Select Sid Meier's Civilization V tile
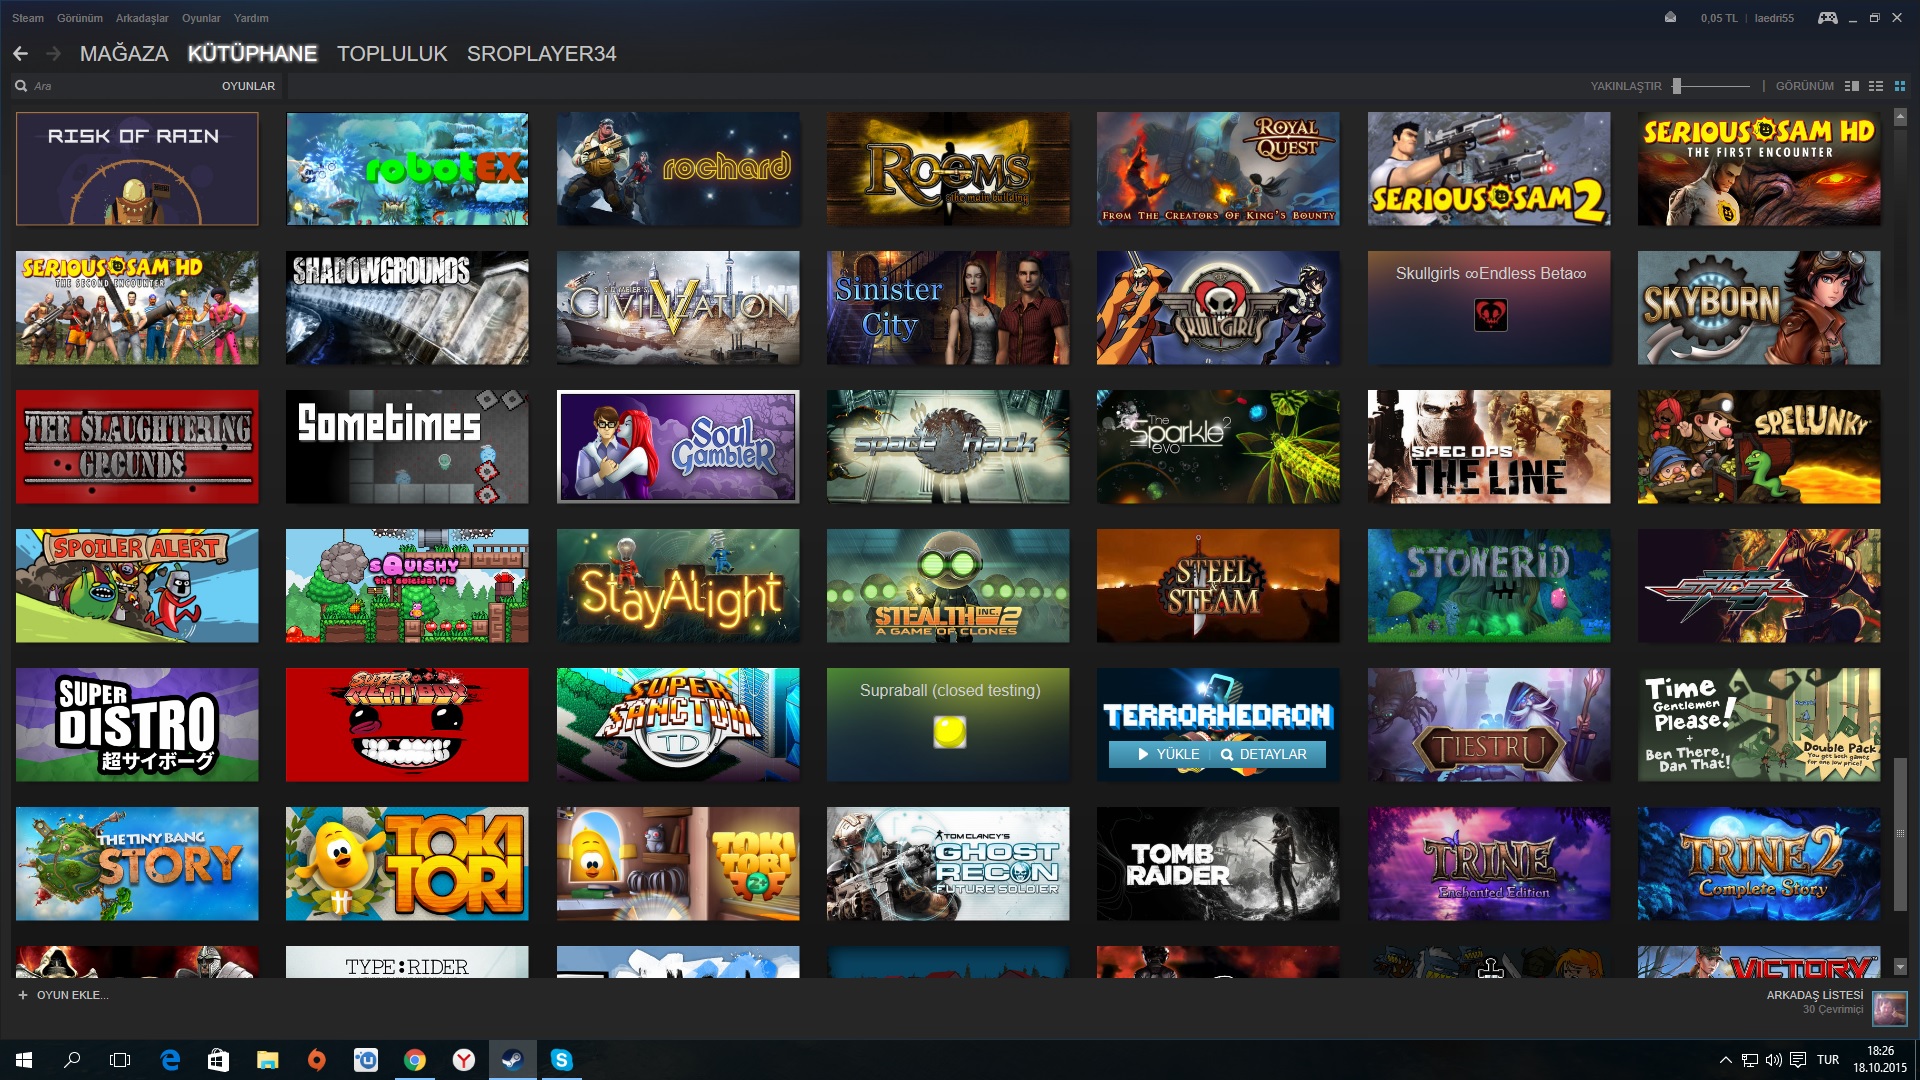 (678, 308)
